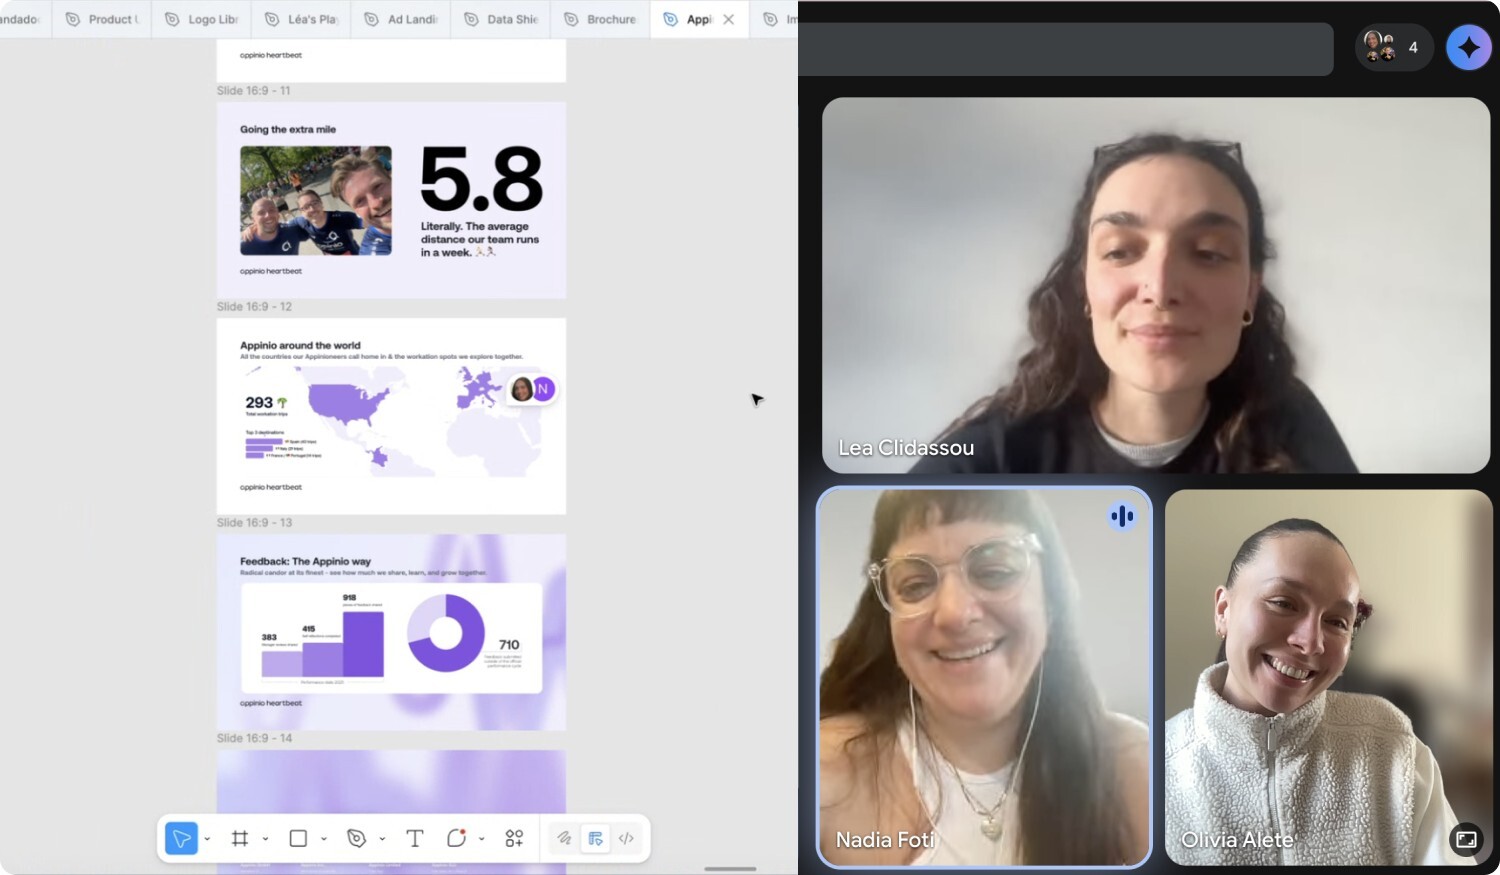The height and width of the screenshot is (875, 1500).
Task: Click the collaborator avatar on world map slide
Action: [x=522, y=389]
